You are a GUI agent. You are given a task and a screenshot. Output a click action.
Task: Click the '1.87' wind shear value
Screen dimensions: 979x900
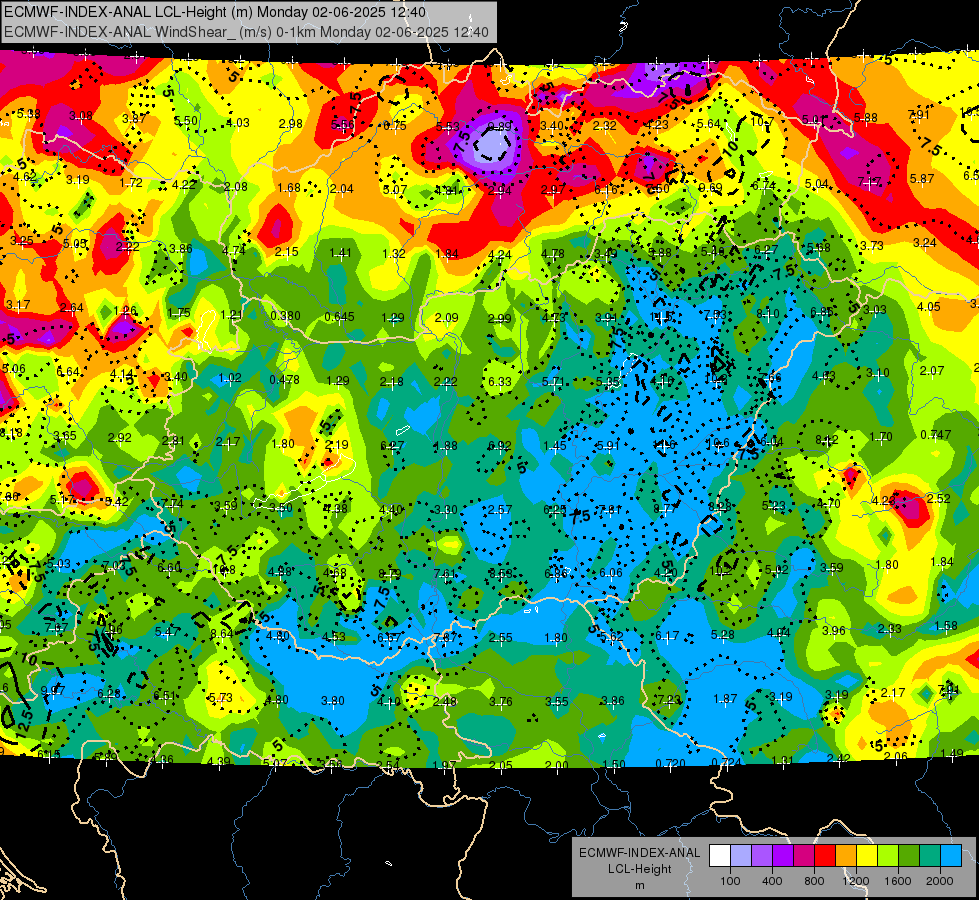click(725, 699)
